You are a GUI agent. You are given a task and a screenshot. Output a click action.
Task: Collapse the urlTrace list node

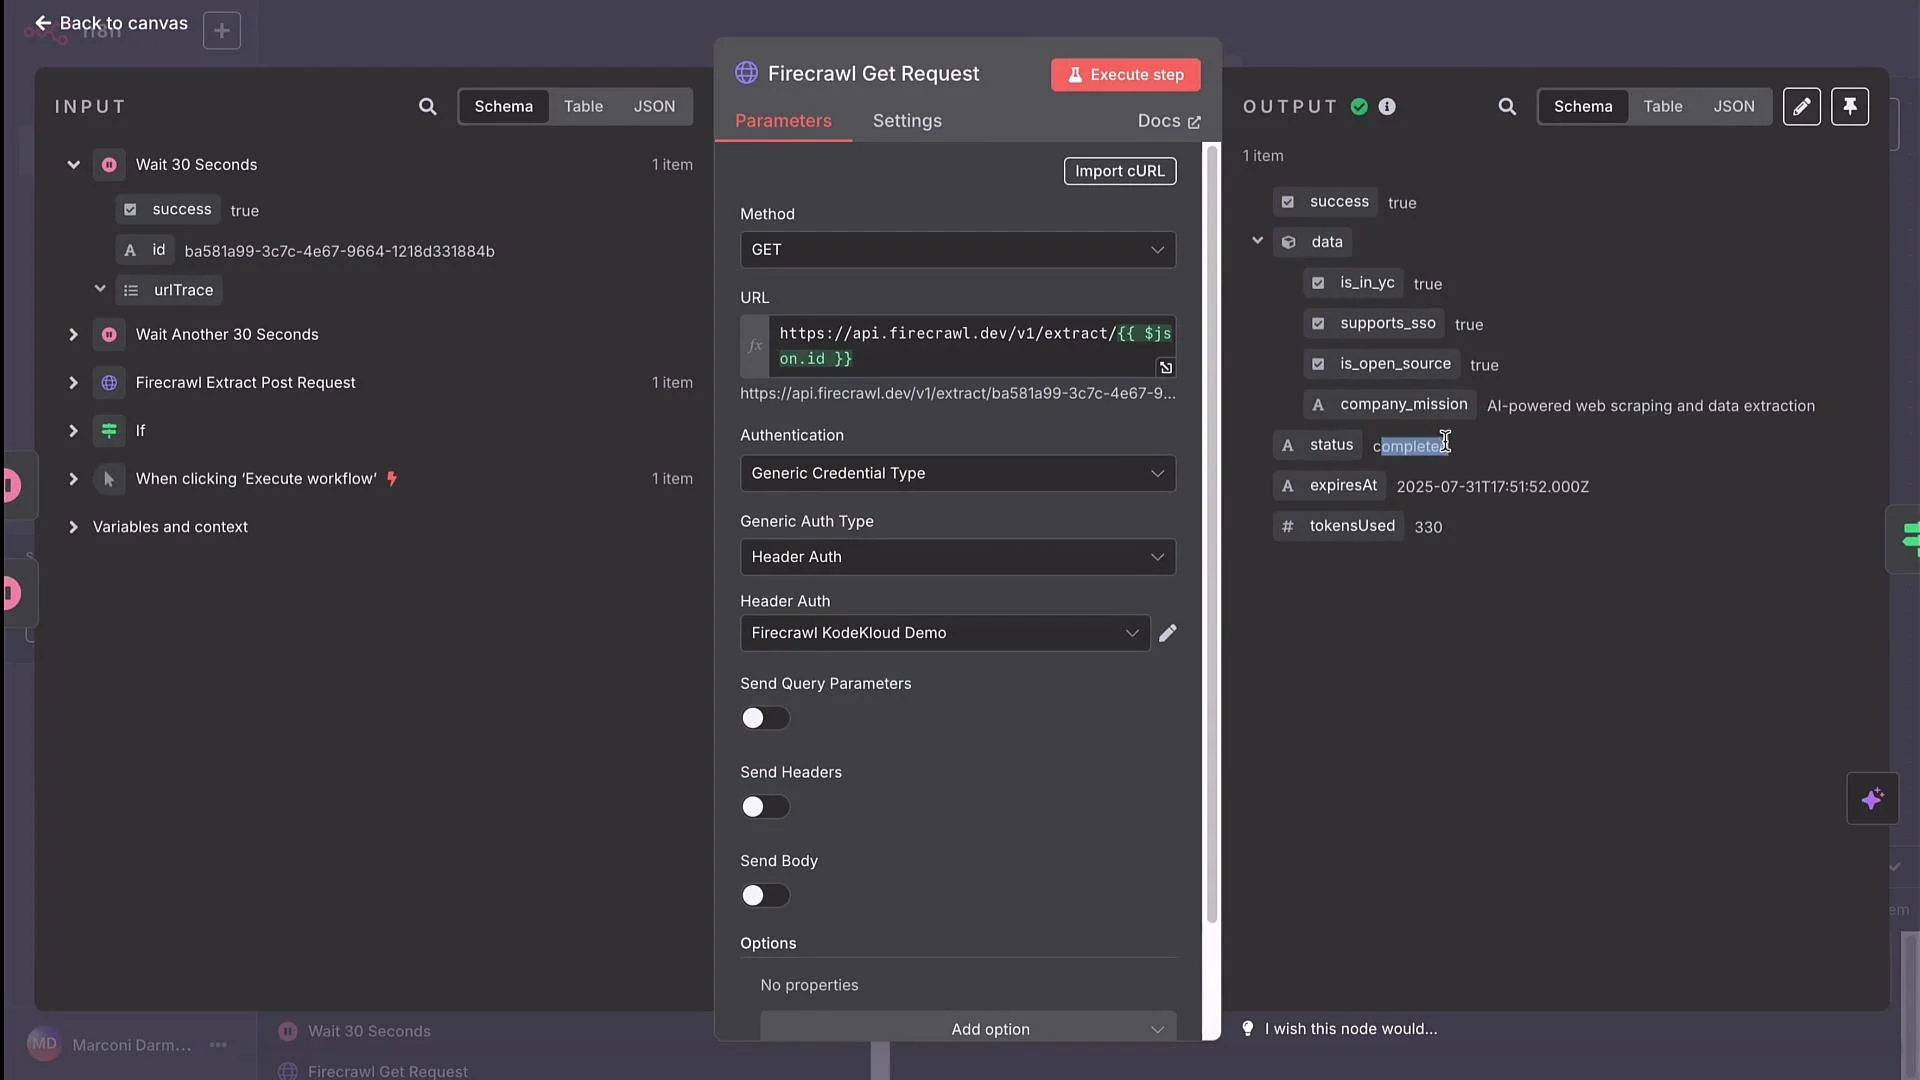(100, 289)
